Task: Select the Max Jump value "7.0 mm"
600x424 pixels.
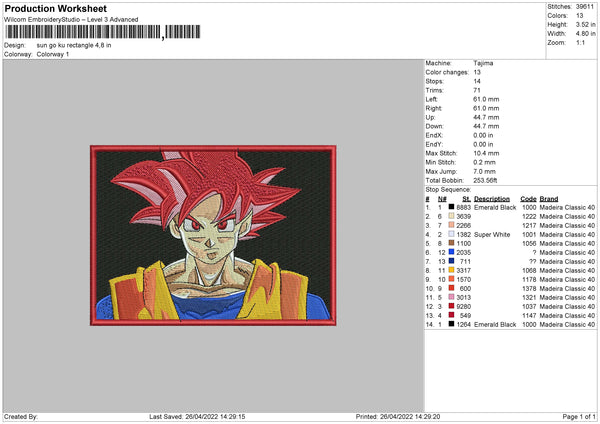Action: (484, 171)
